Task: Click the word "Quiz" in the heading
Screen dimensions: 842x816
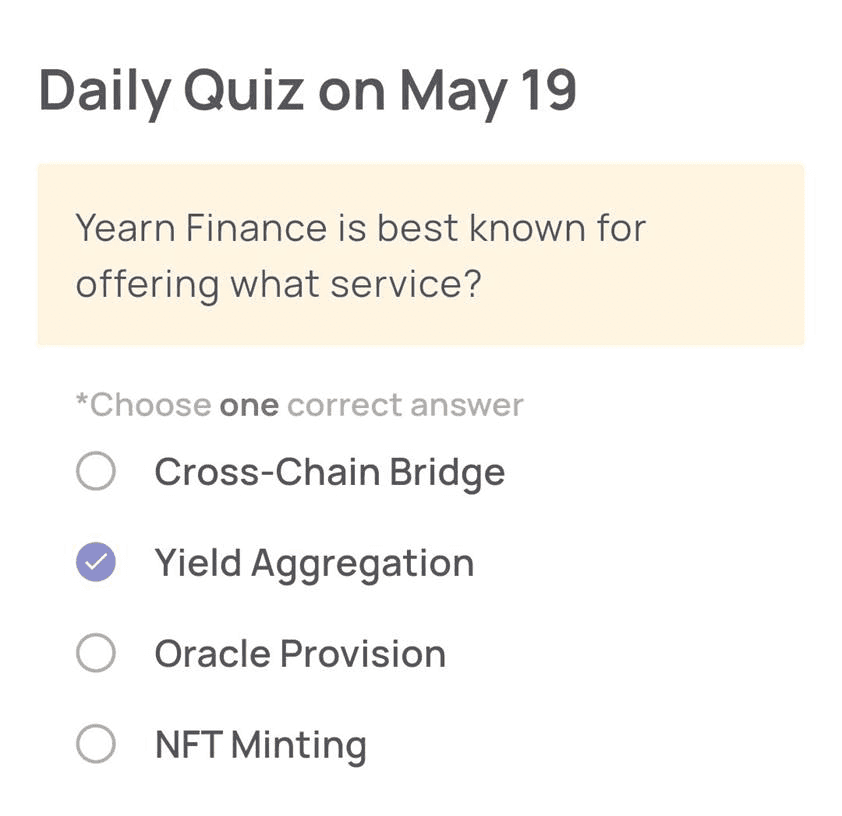Action: pyautogui.click(x=244, y=91)
